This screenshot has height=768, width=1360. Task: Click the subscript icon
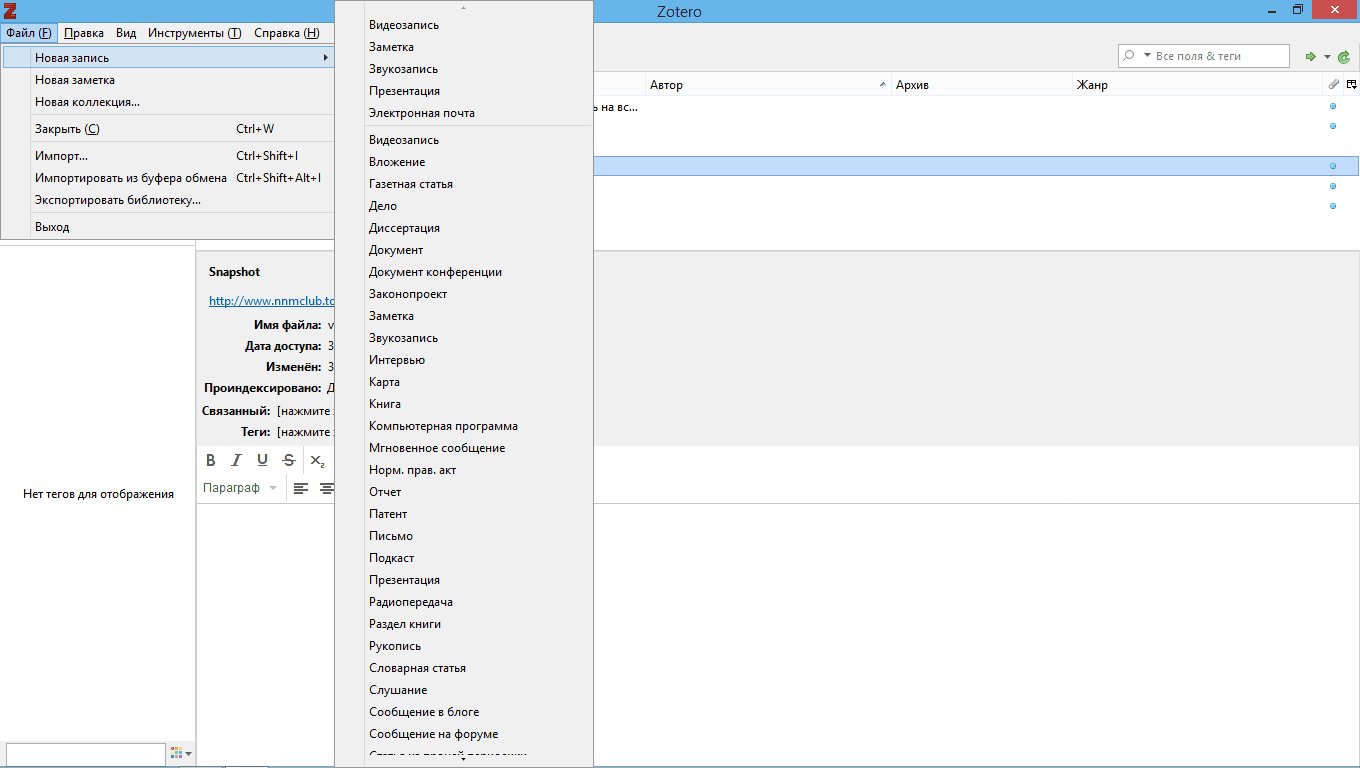(x=317, y=460)
